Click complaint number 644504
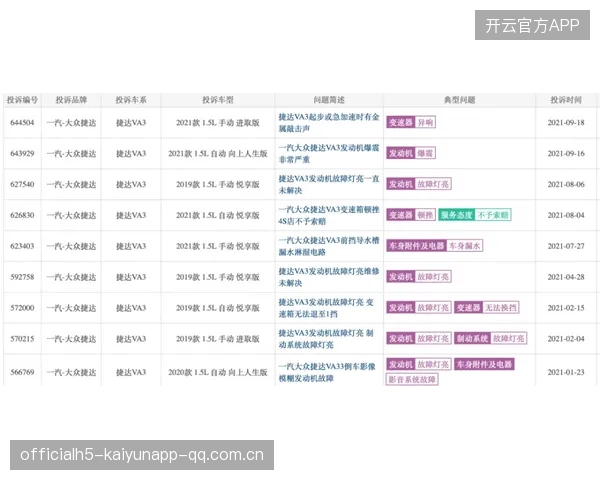600x480 pixels. 22,123
